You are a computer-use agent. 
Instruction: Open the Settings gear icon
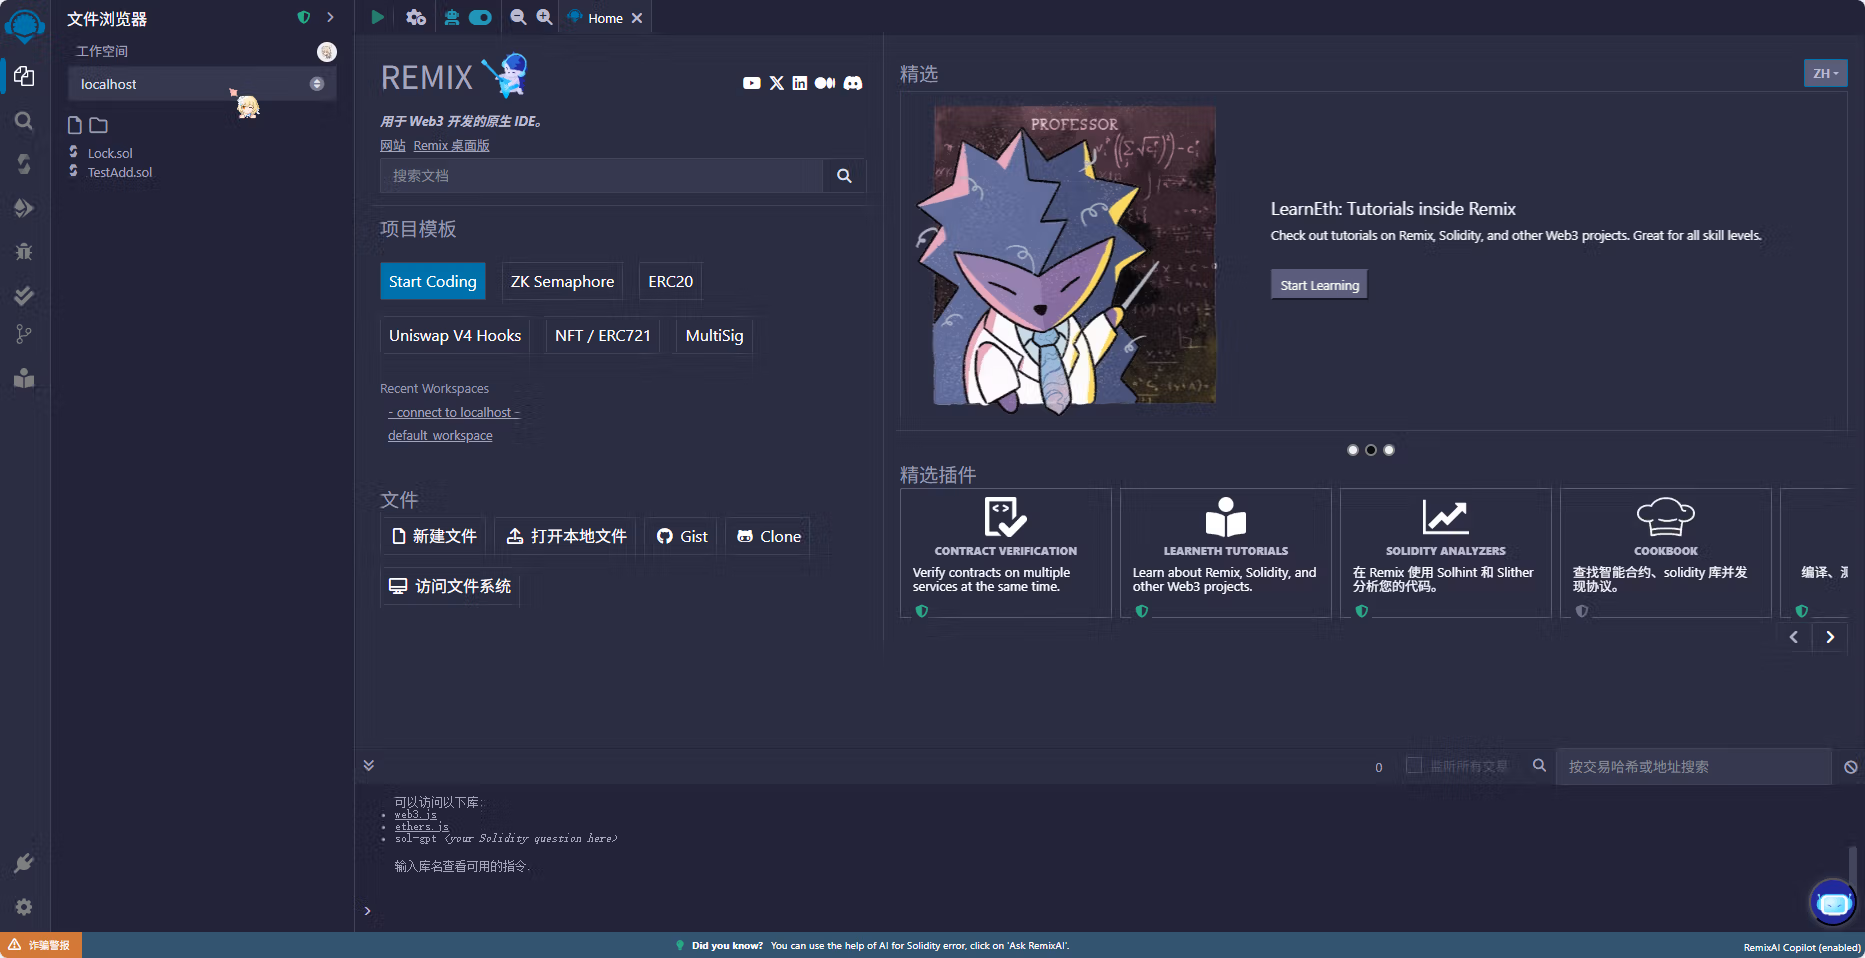click(24, 907)
